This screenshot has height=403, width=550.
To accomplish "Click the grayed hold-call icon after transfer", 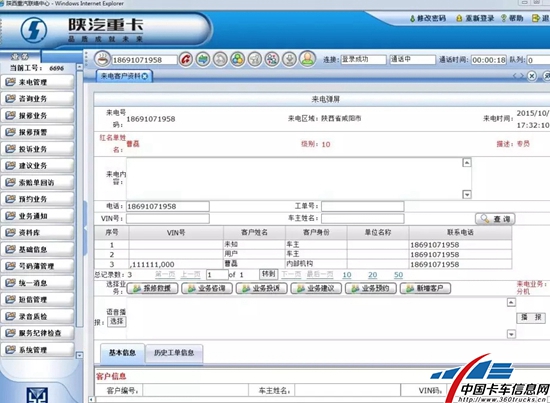I will point(220,59).
